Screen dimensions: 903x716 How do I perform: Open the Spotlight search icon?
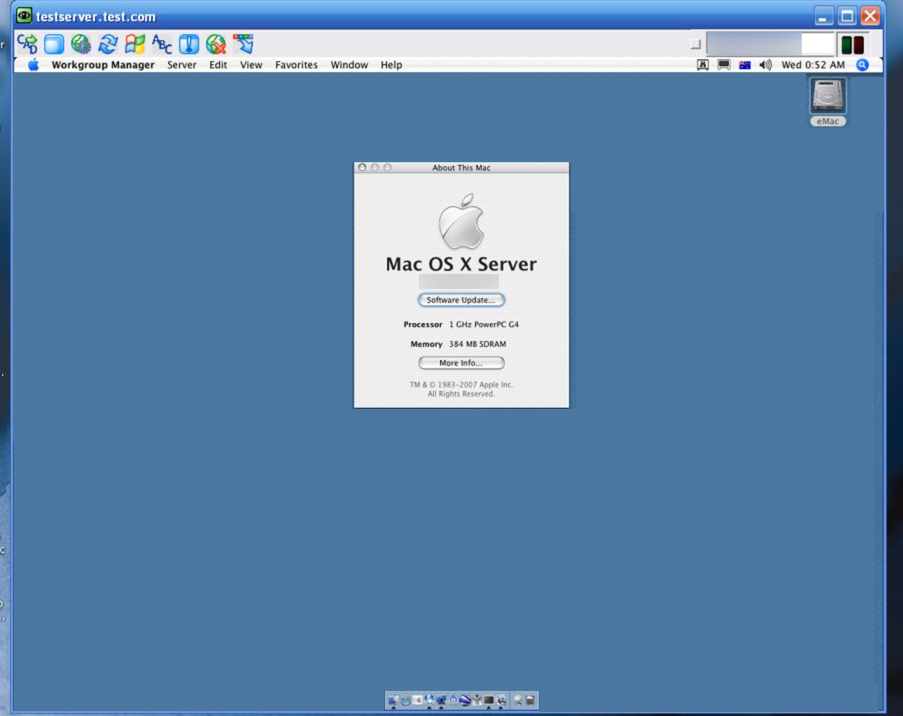click(x=862, y=65)
